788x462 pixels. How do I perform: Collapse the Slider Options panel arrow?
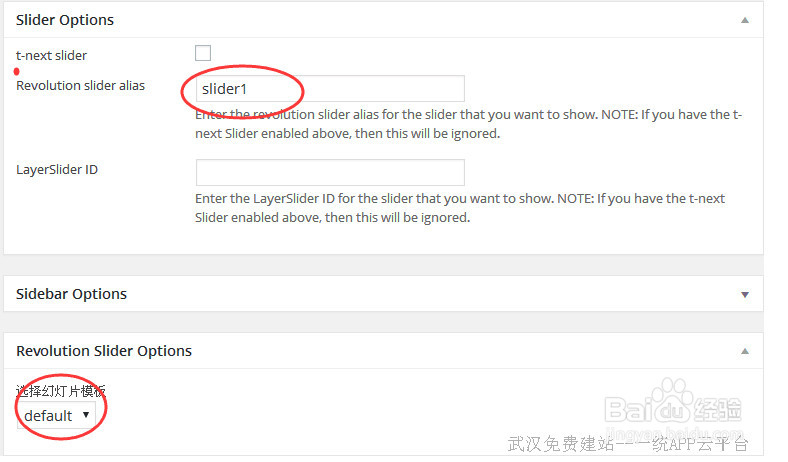pyautogui.click(x=745, y=21)
